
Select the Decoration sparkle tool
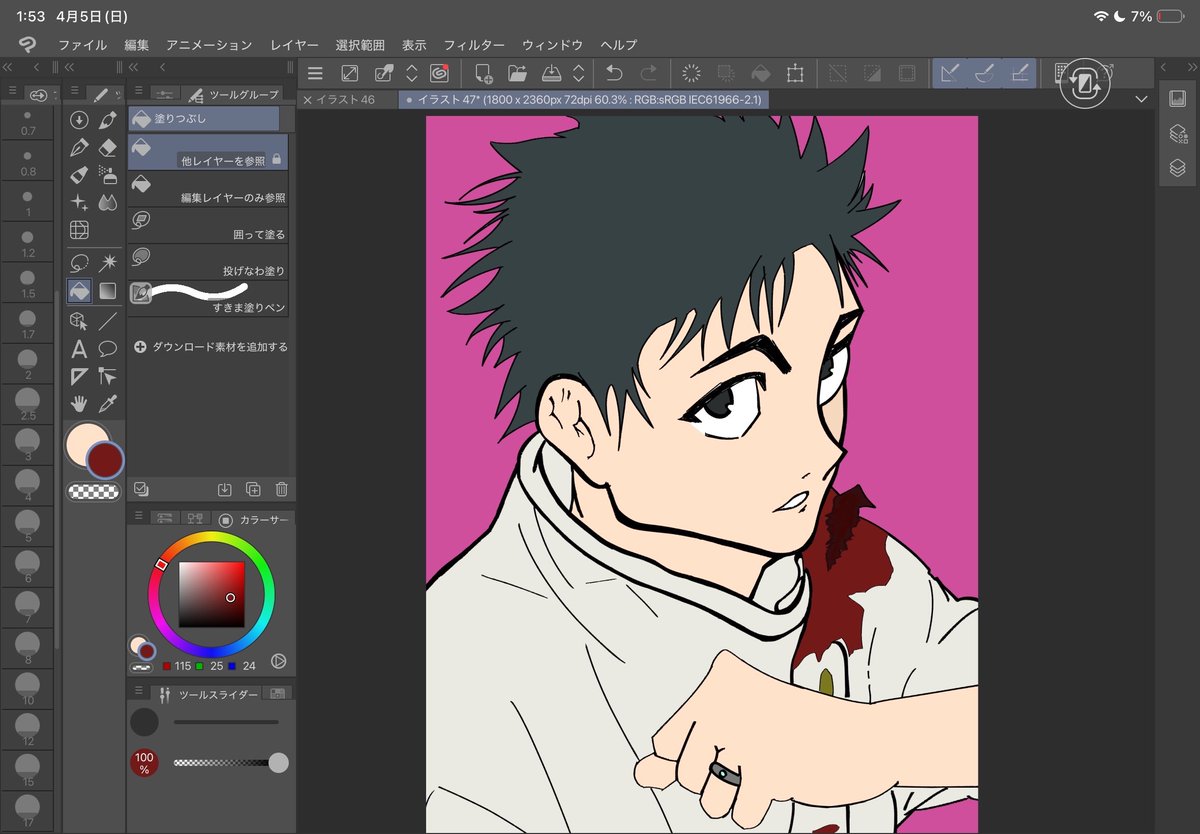coord(79,203)
